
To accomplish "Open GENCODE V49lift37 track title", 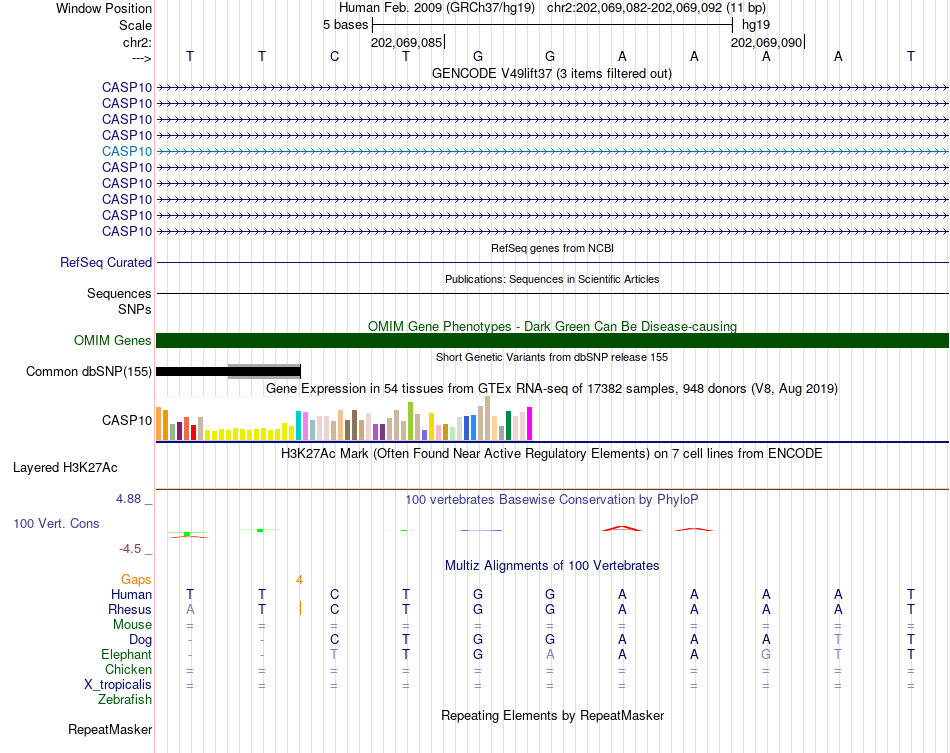I will click(x=551, y=73).
